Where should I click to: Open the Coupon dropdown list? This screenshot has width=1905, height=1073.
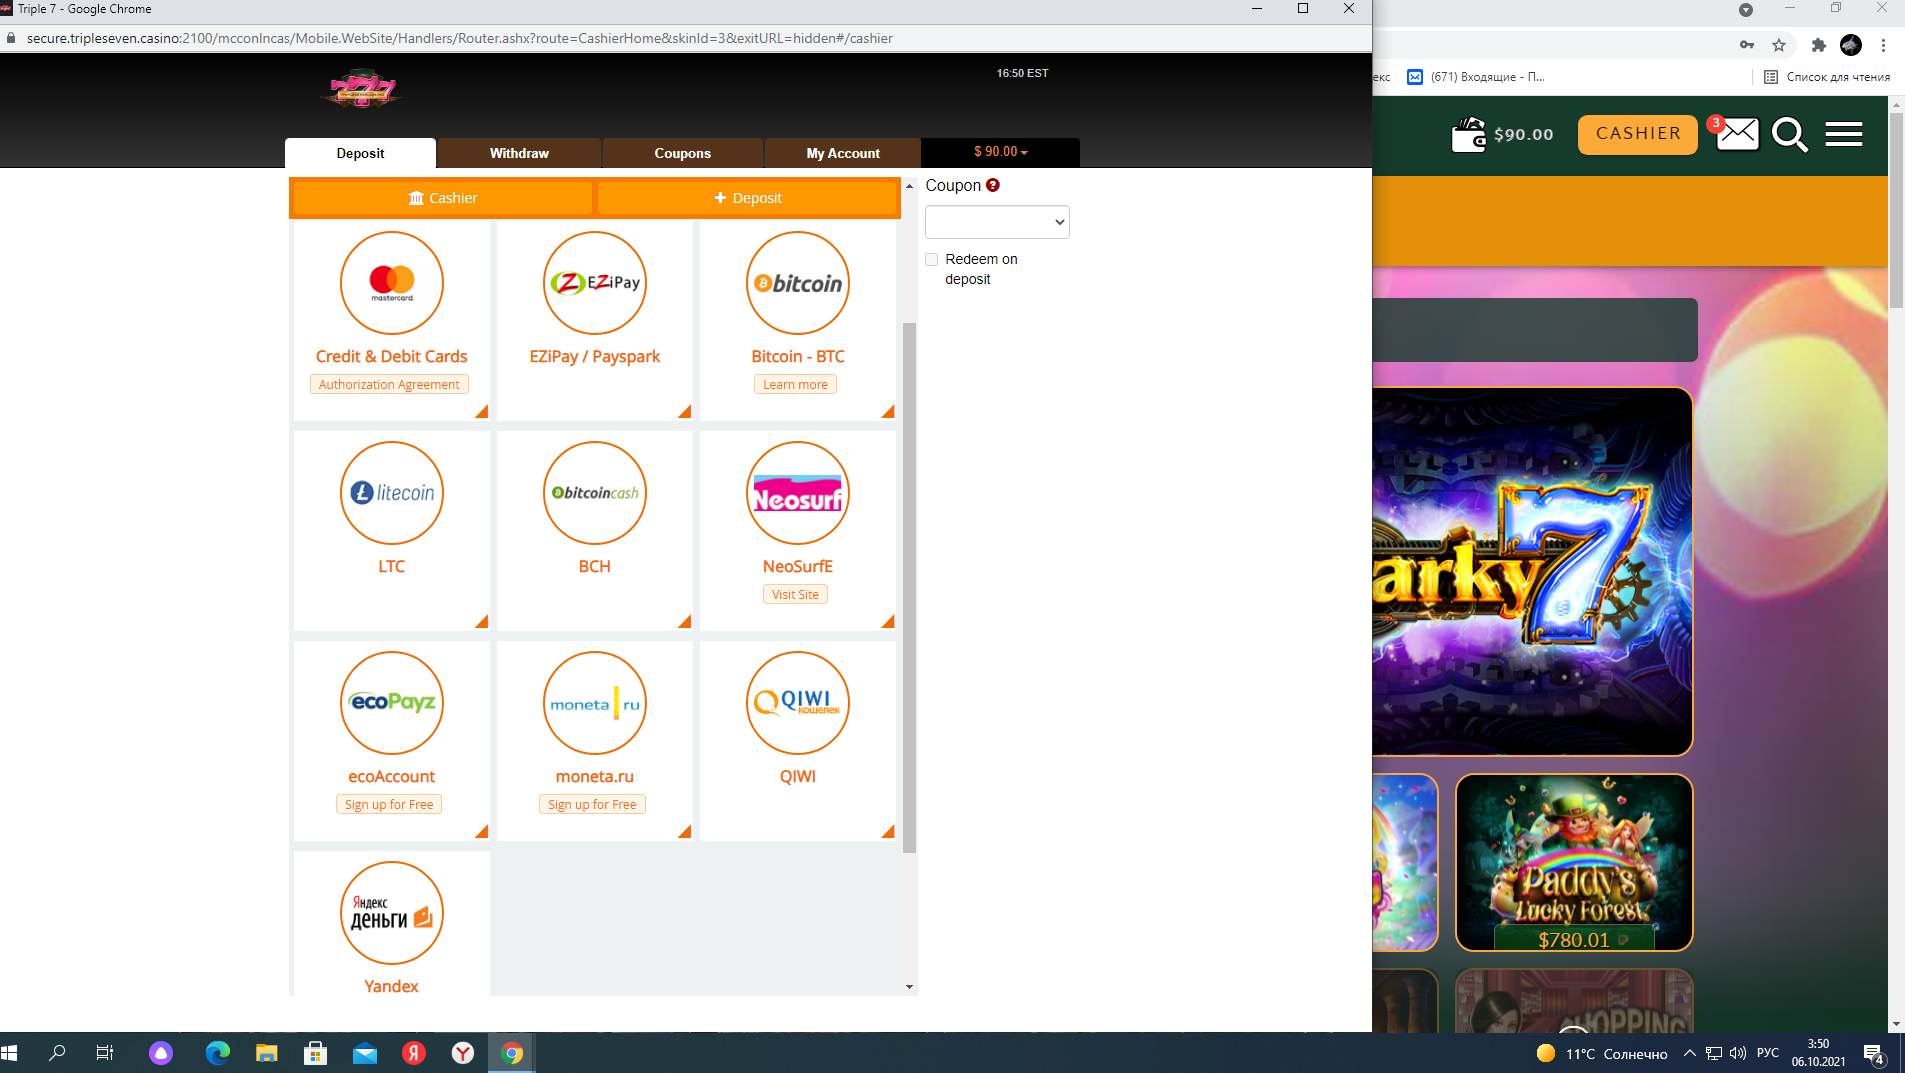997,222
